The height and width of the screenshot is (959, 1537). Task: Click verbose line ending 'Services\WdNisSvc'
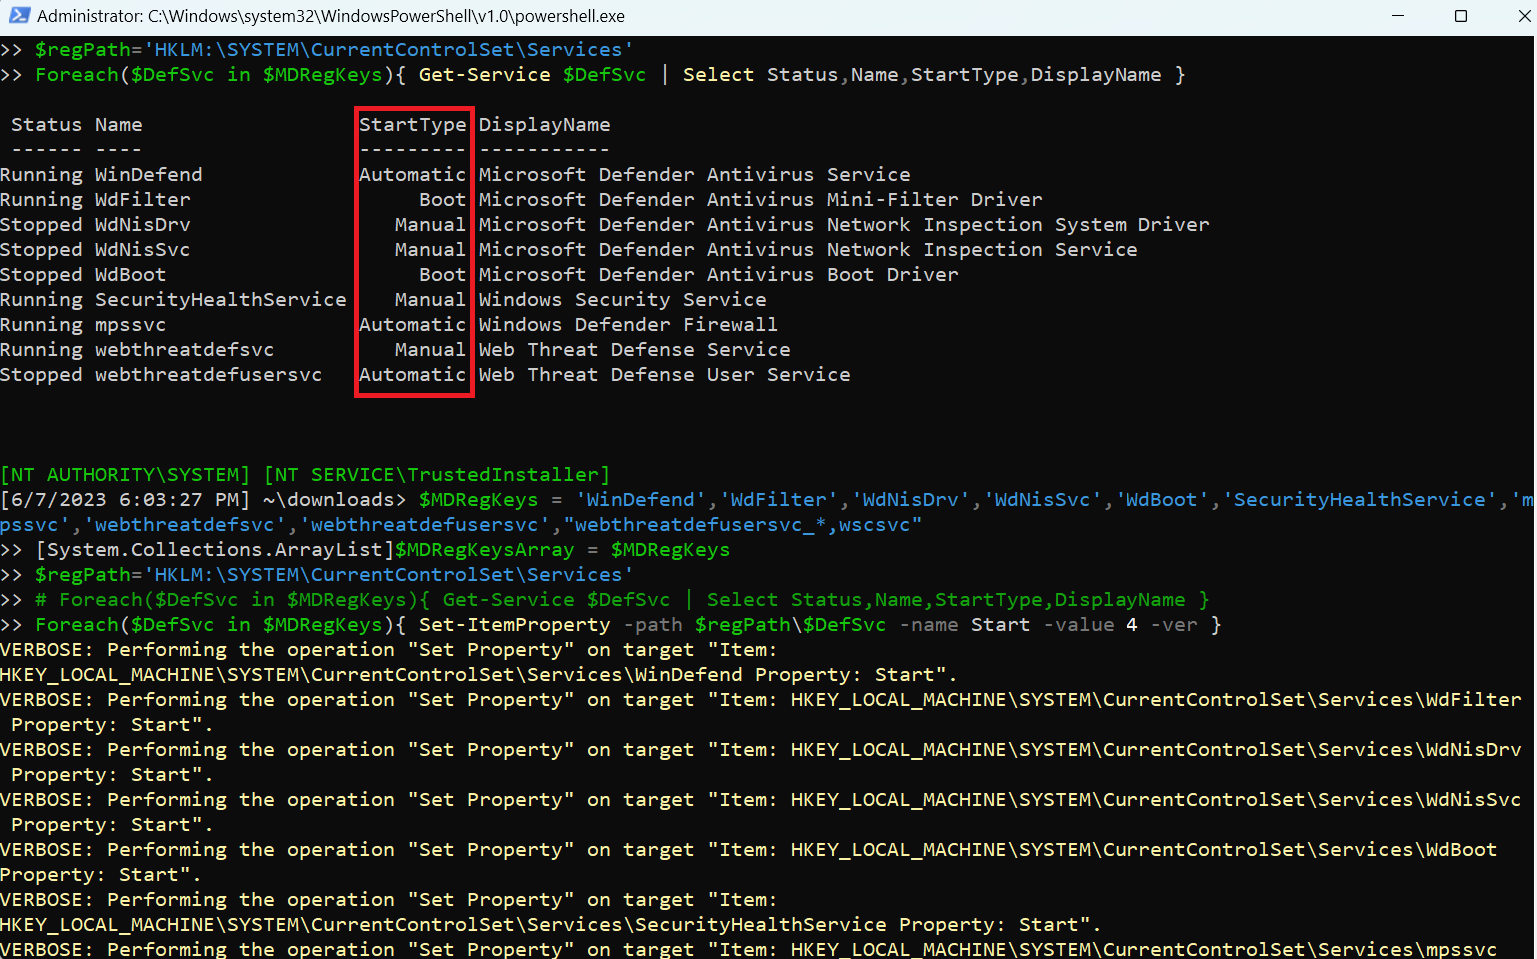761,800
